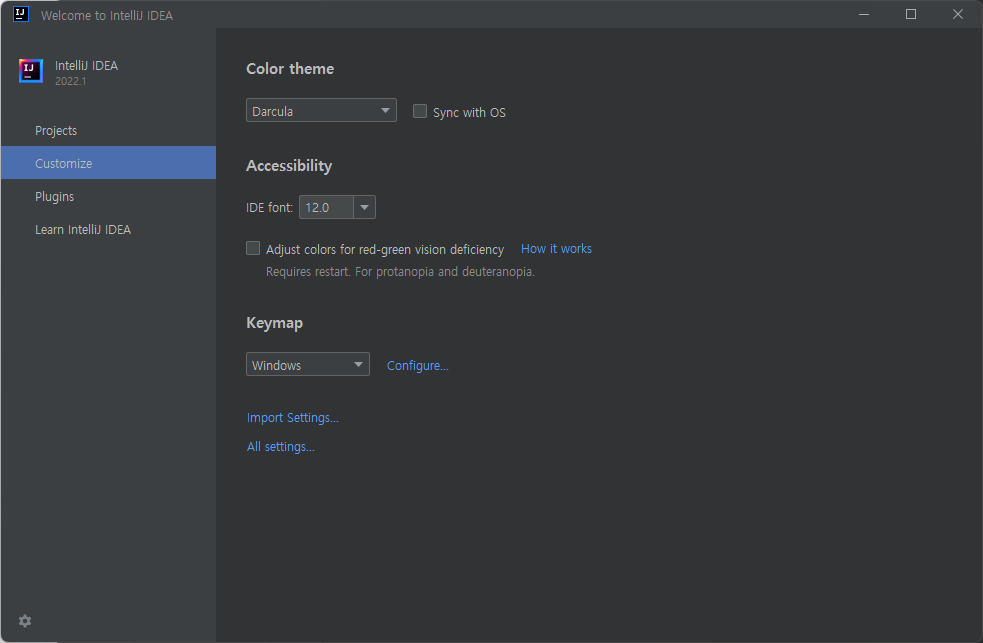Maximize the Welcome window
This screenshot has height=643, width=983.
tap(911, 14)
